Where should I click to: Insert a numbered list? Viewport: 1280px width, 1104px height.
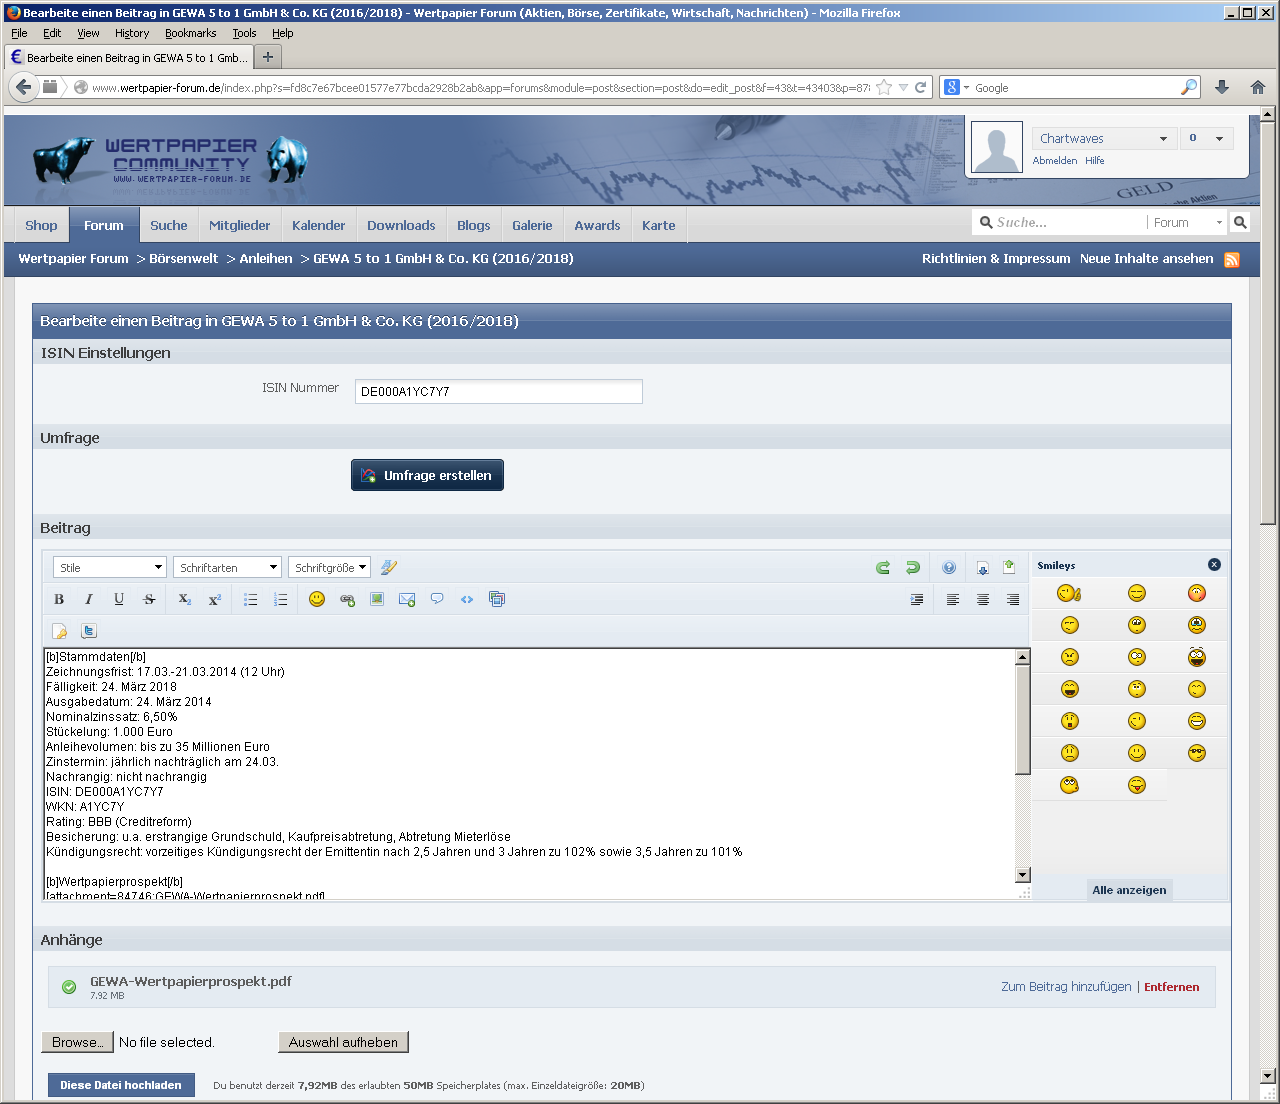click(281, 599)
